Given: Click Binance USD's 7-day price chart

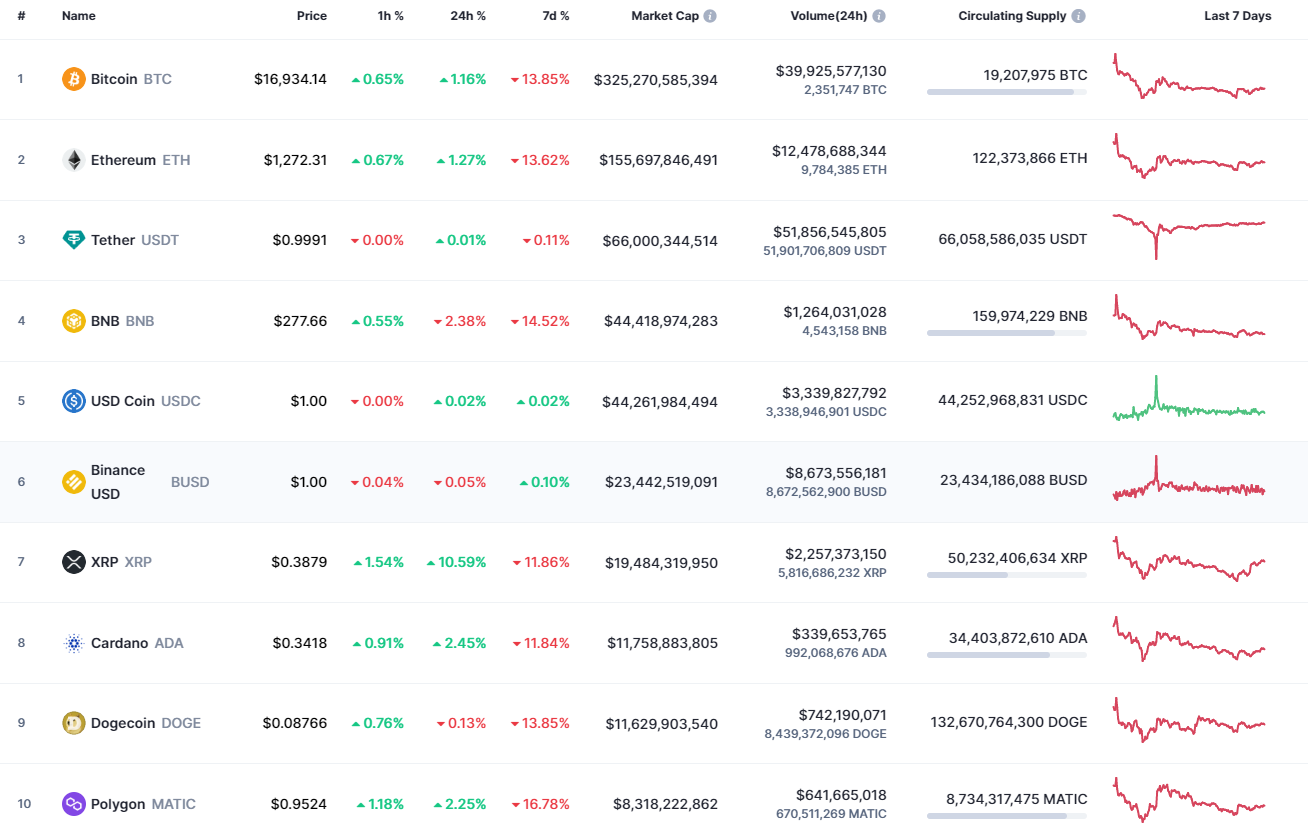Looking at the screenshot, I should pyautogui.click(x=1189, y=480).
